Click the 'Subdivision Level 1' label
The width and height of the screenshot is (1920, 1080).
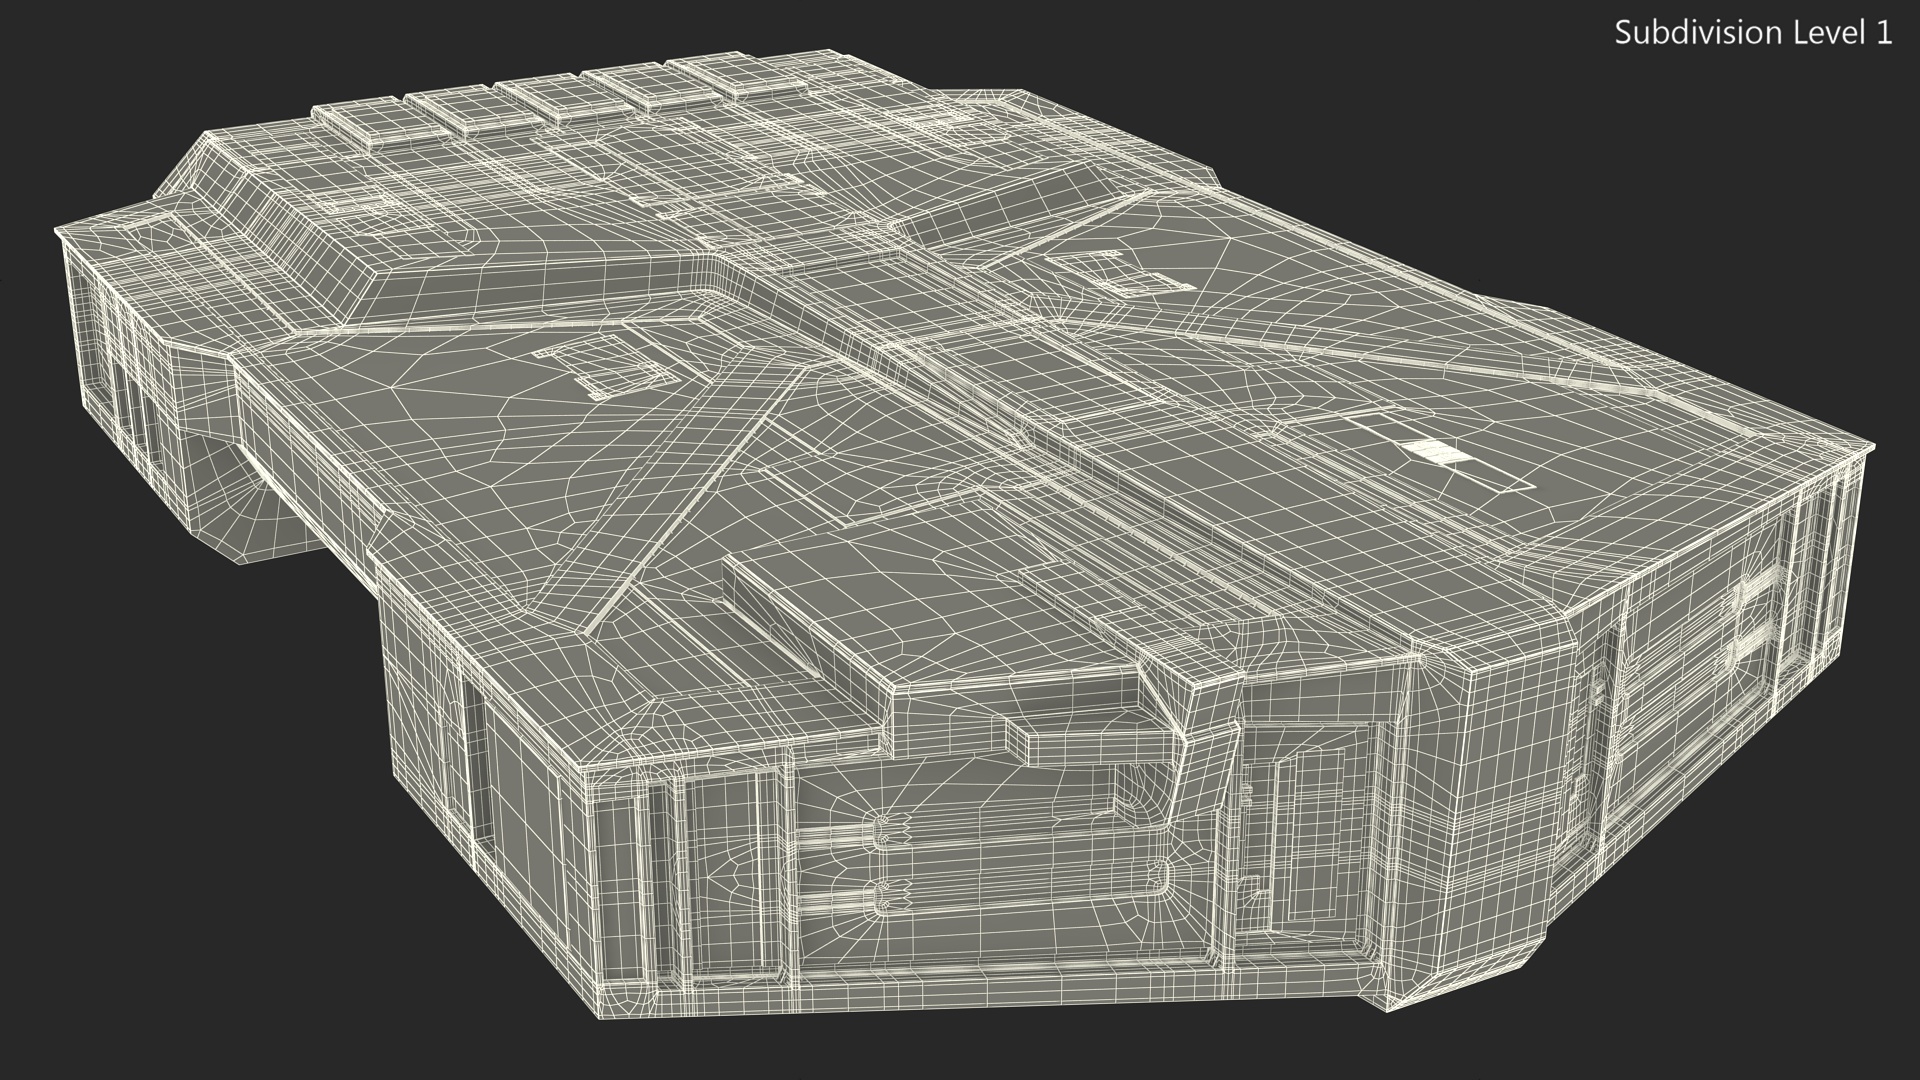pos(1754,33)
